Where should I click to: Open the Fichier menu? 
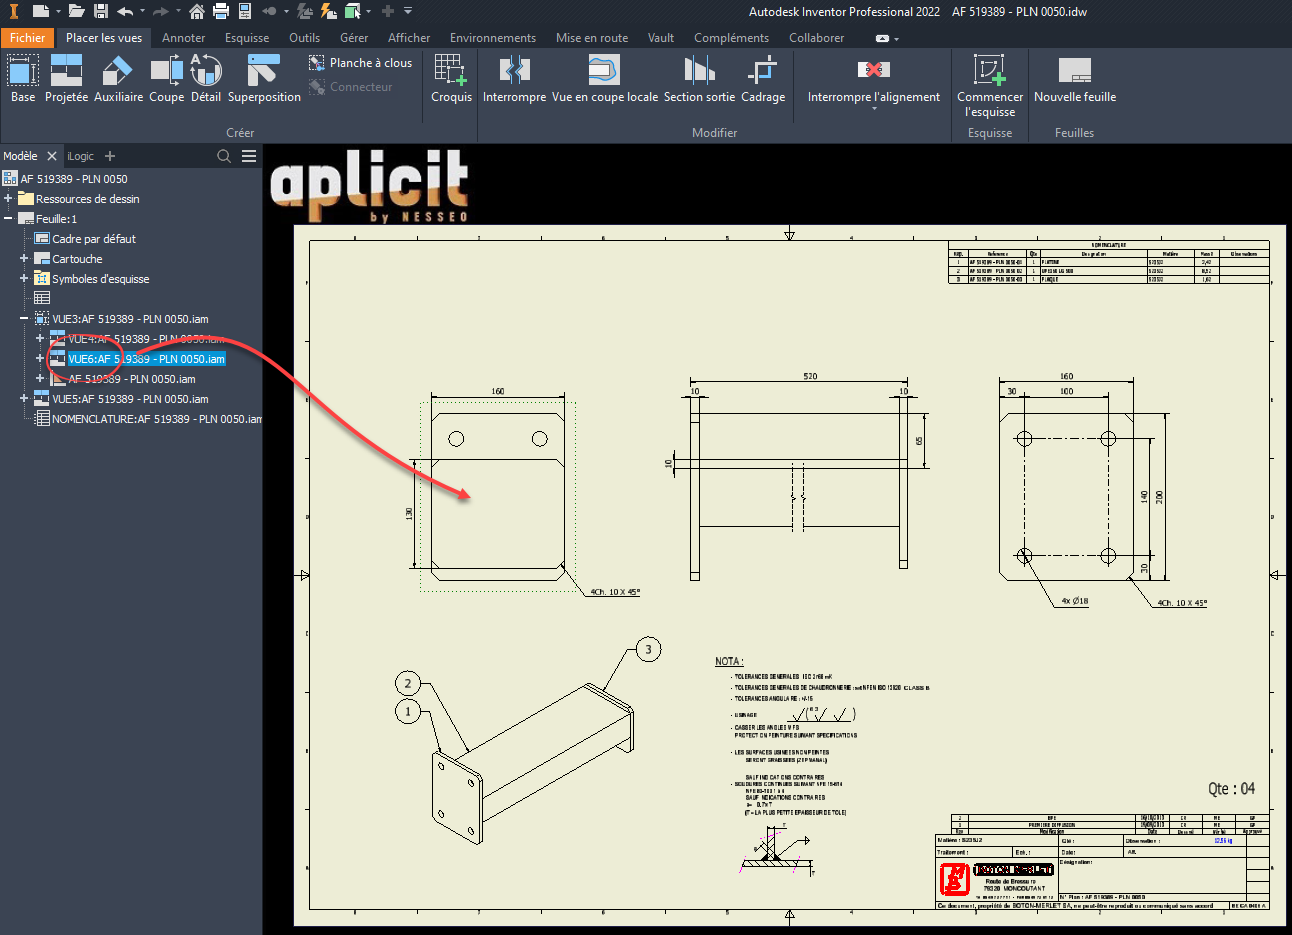pos(28,38)
